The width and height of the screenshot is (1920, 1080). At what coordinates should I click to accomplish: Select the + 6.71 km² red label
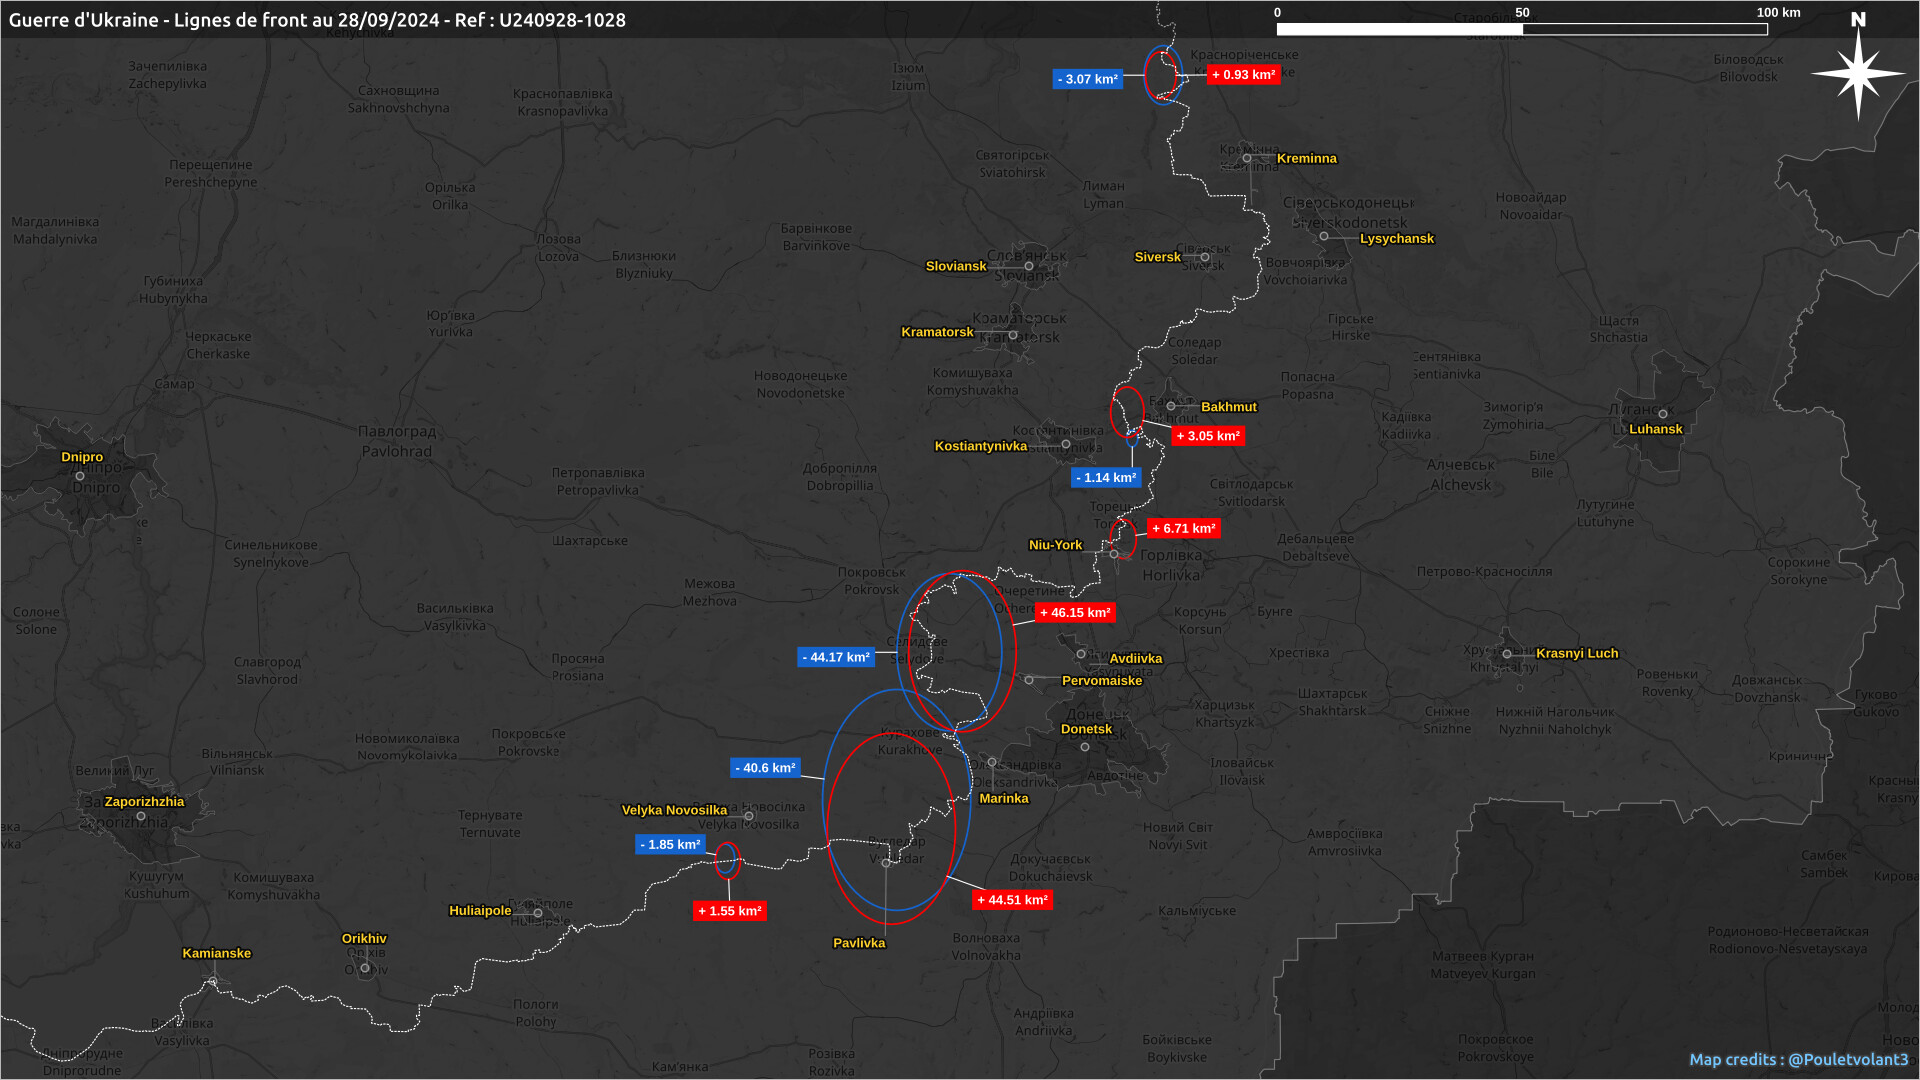coord(1183,528)
